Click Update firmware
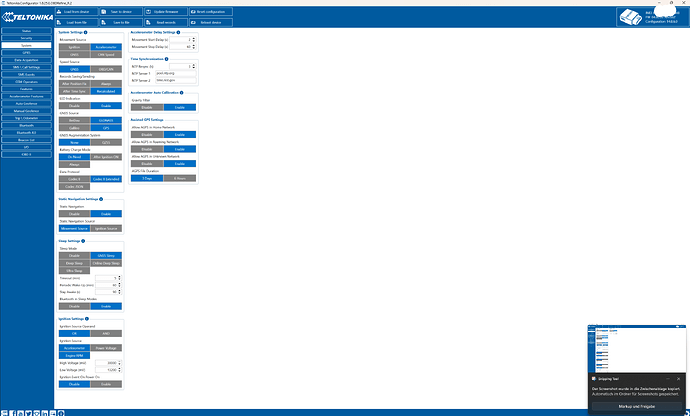The image size is (690, 416). 166,12
